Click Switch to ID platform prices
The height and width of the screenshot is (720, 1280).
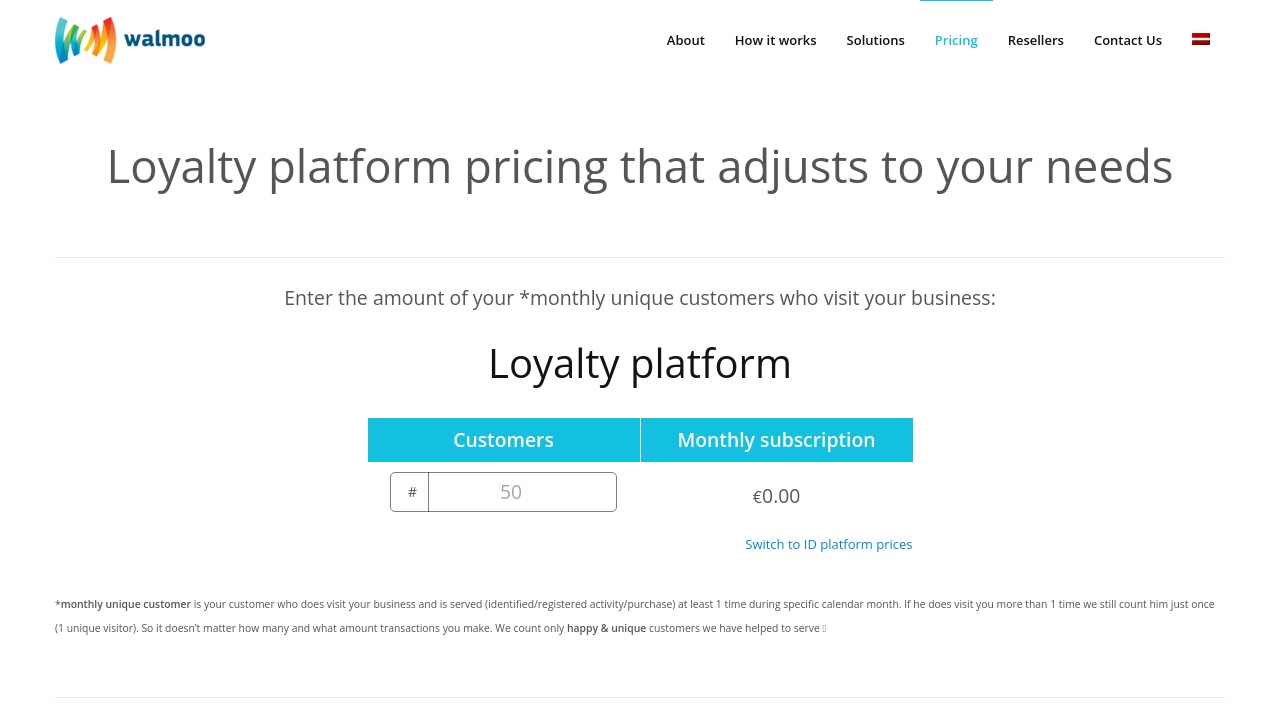(x=828, y=544)
